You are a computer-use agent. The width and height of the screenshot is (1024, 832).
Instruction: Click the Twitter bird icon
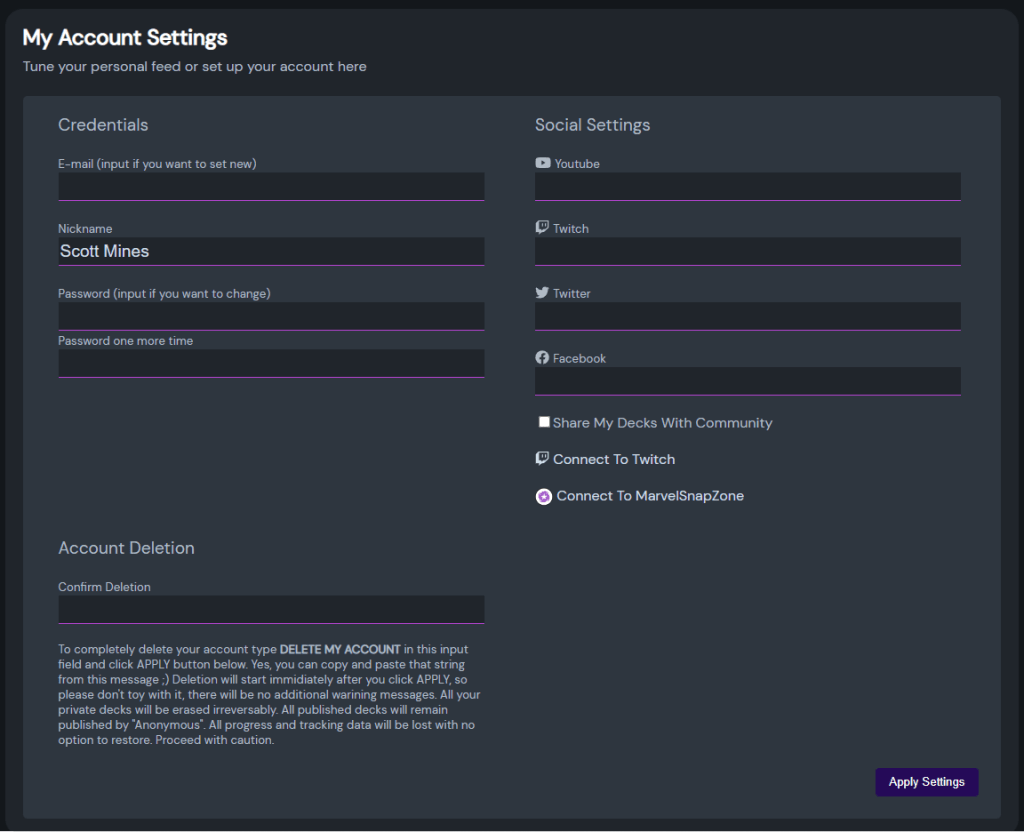coord(542,293)
